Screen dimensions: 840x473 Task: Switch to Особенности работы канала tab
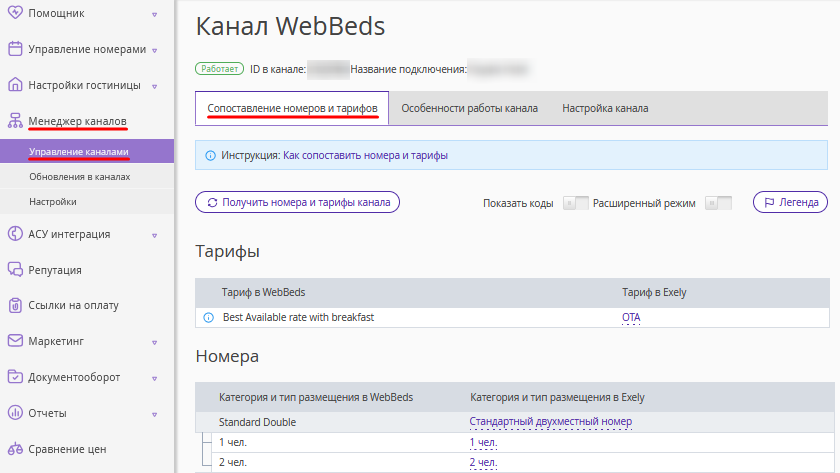(x=469, y=108)
